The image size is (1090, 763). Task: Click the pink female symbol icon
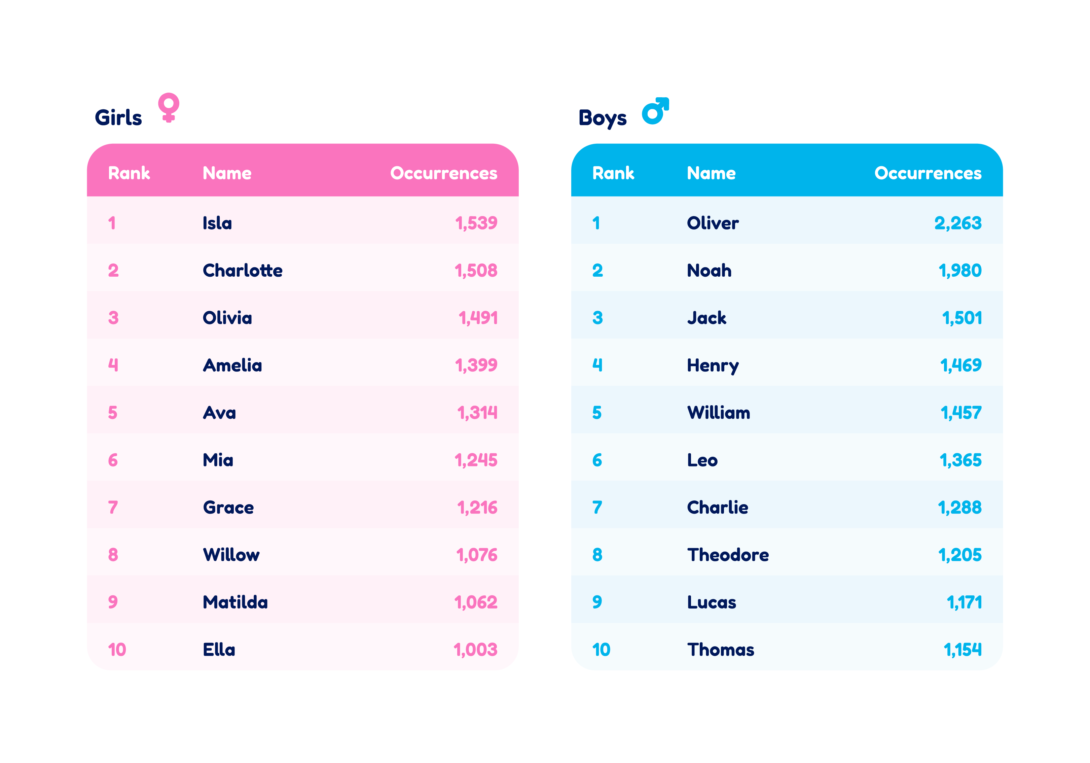pos(169,108)
